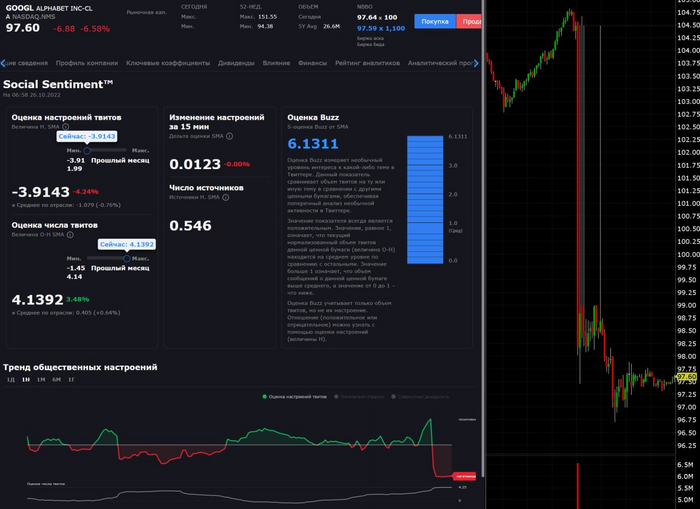This screenshot has width=700, height=509.
Task: Click the tweet sentiment min-max slider handle
Action: (x=88, y=149)
